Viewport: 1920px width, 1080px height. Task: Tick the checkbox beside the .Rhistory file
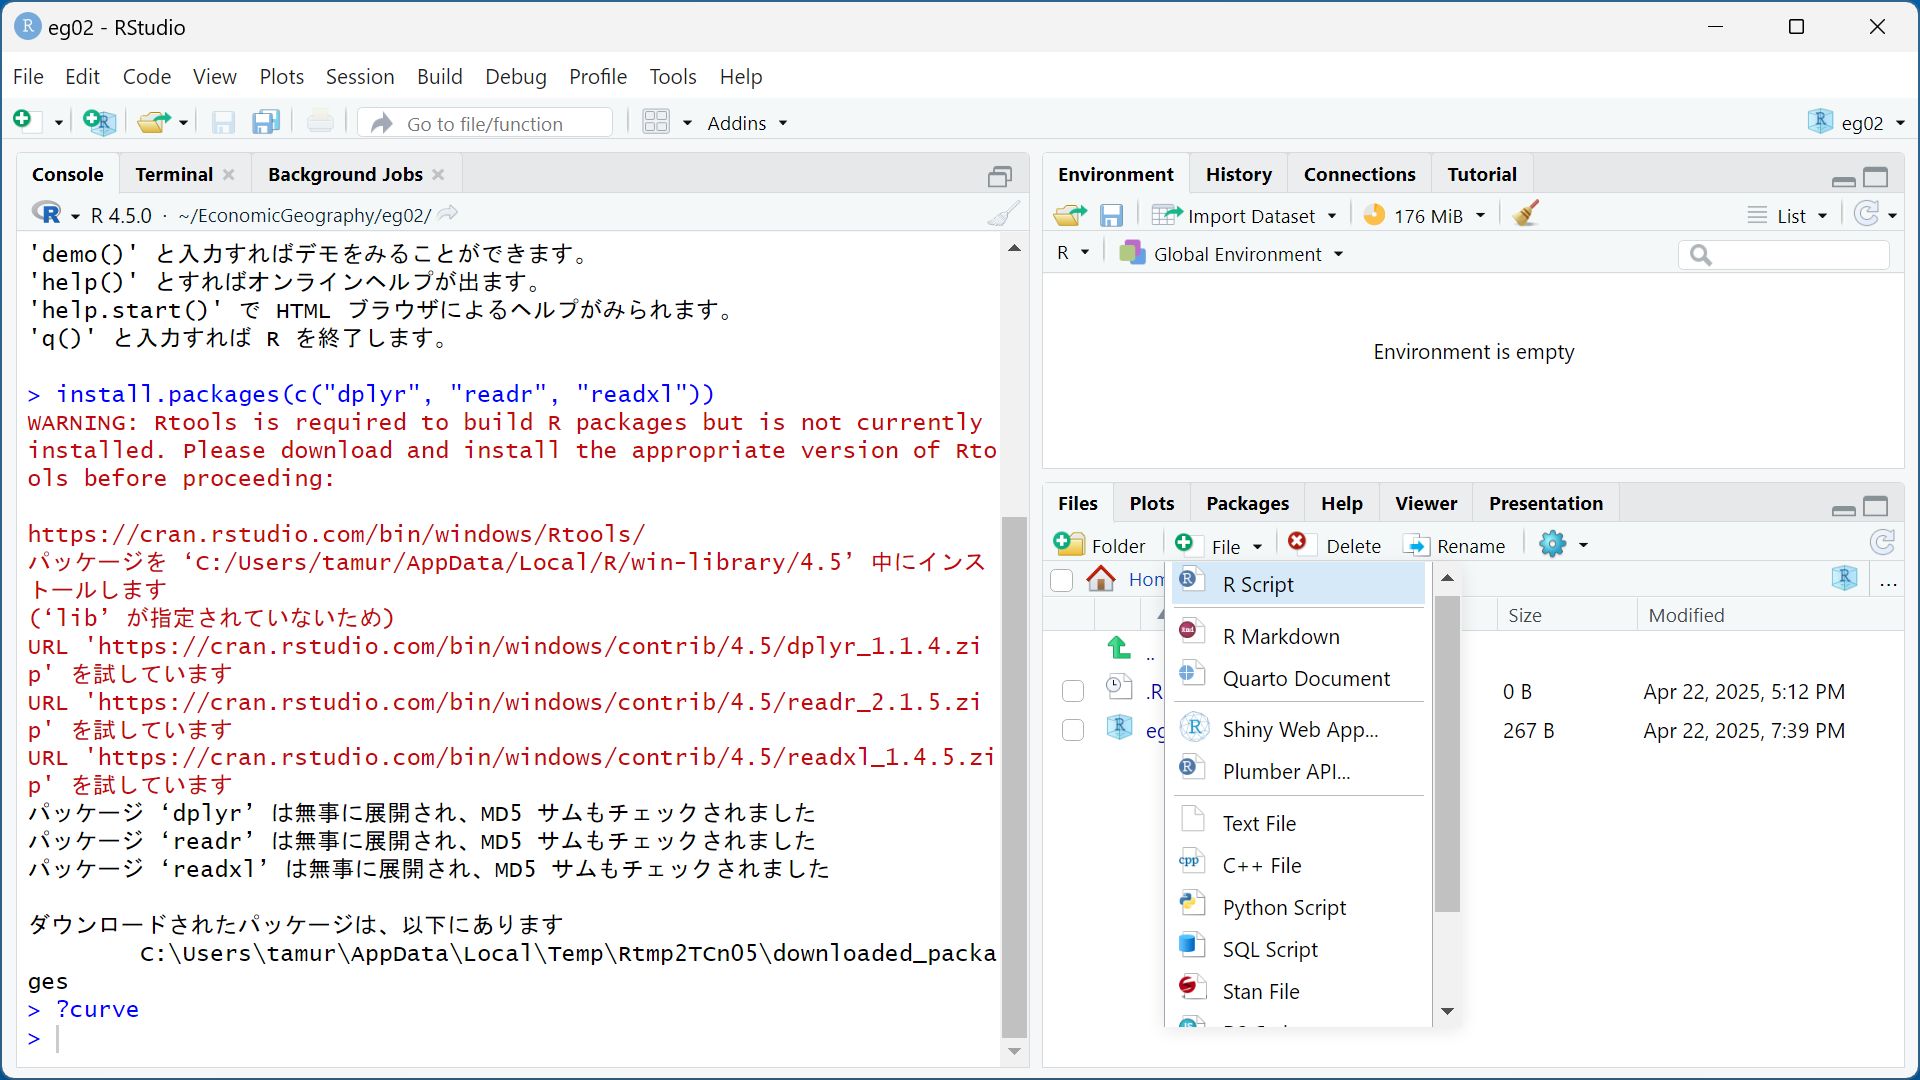(x=1073, y=691)
